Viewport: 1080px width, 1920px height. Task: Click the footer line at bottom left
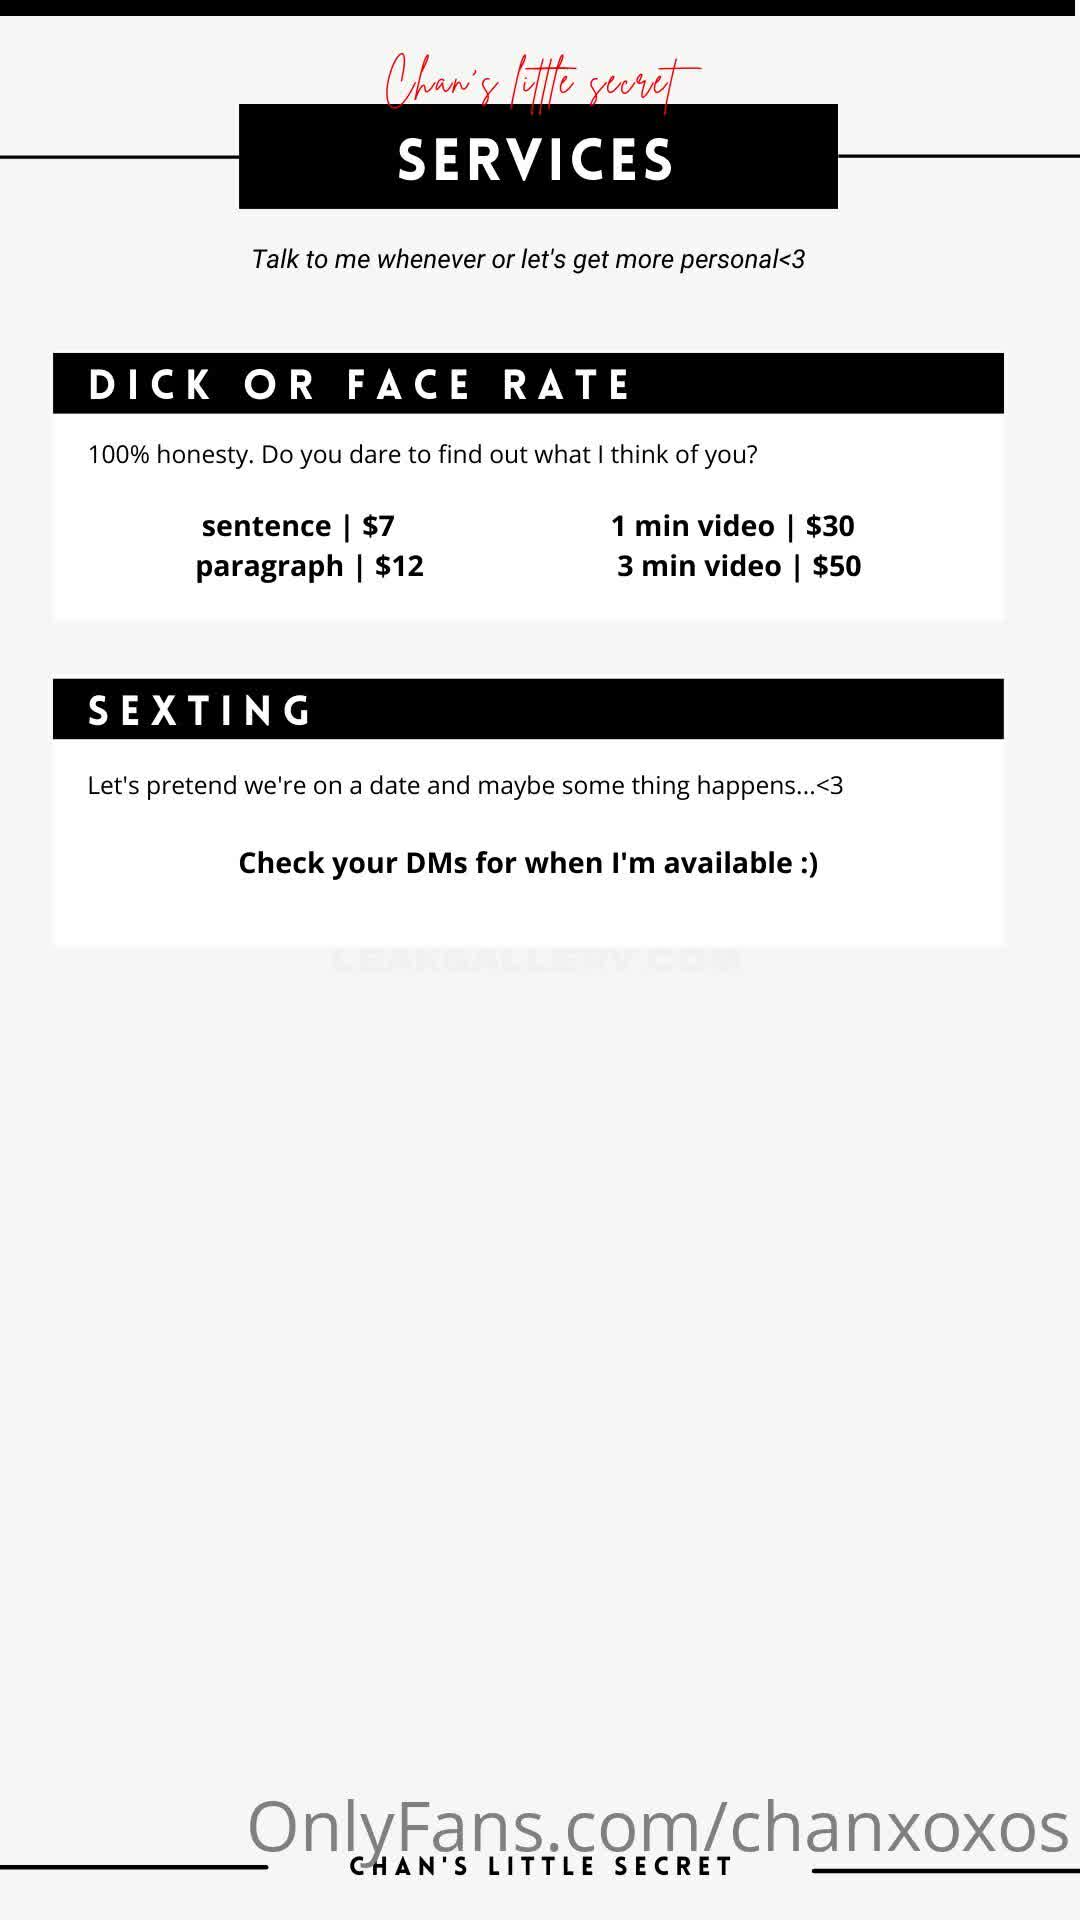(x=133, y=1867)
